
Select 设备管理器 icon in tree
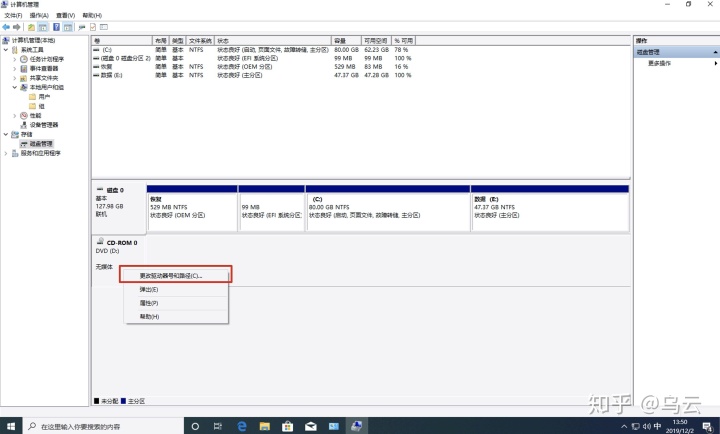pos(24,125)
